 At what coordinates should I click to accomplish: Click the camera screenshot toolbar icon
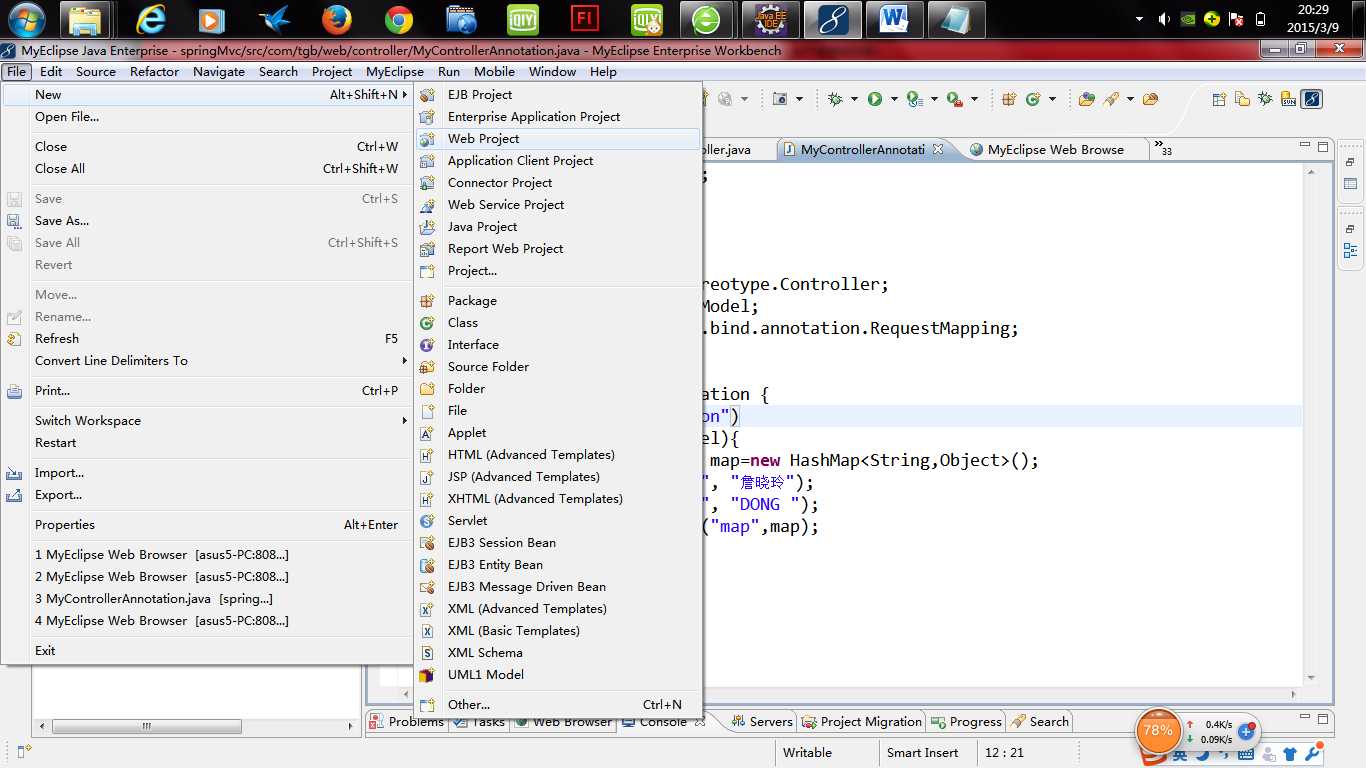[780, 99]
